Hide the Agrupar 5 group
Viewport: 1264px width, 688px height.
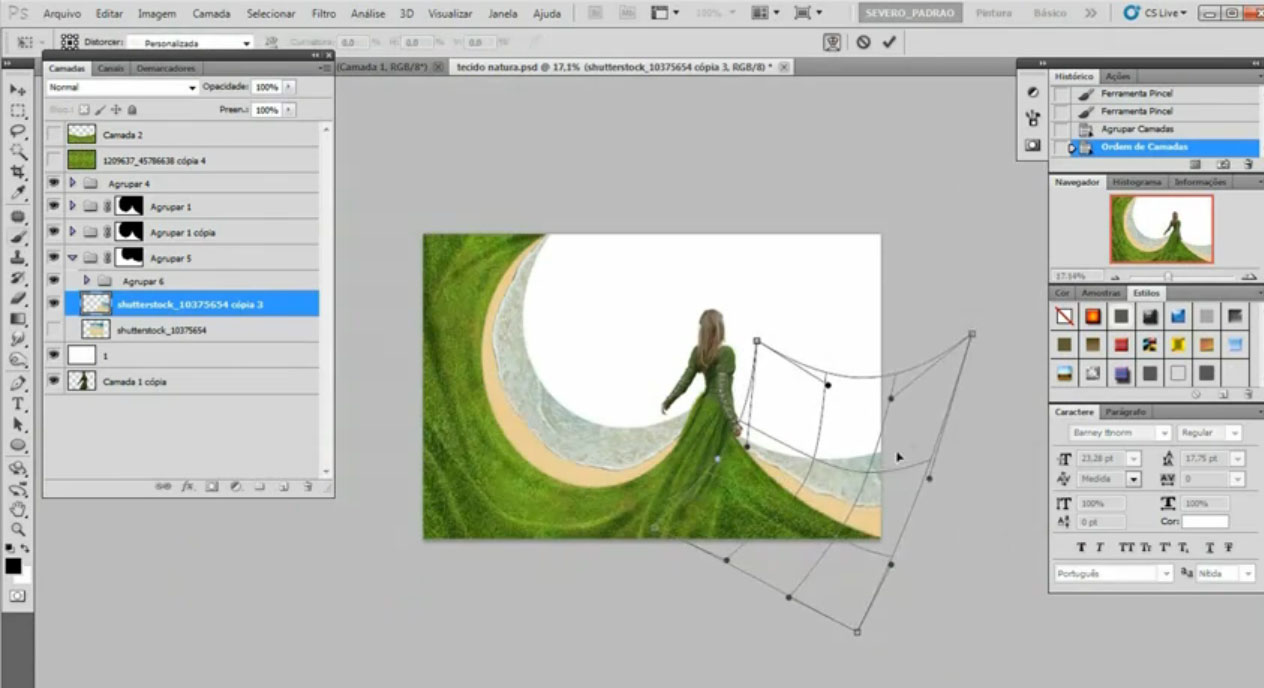(53, 258)
